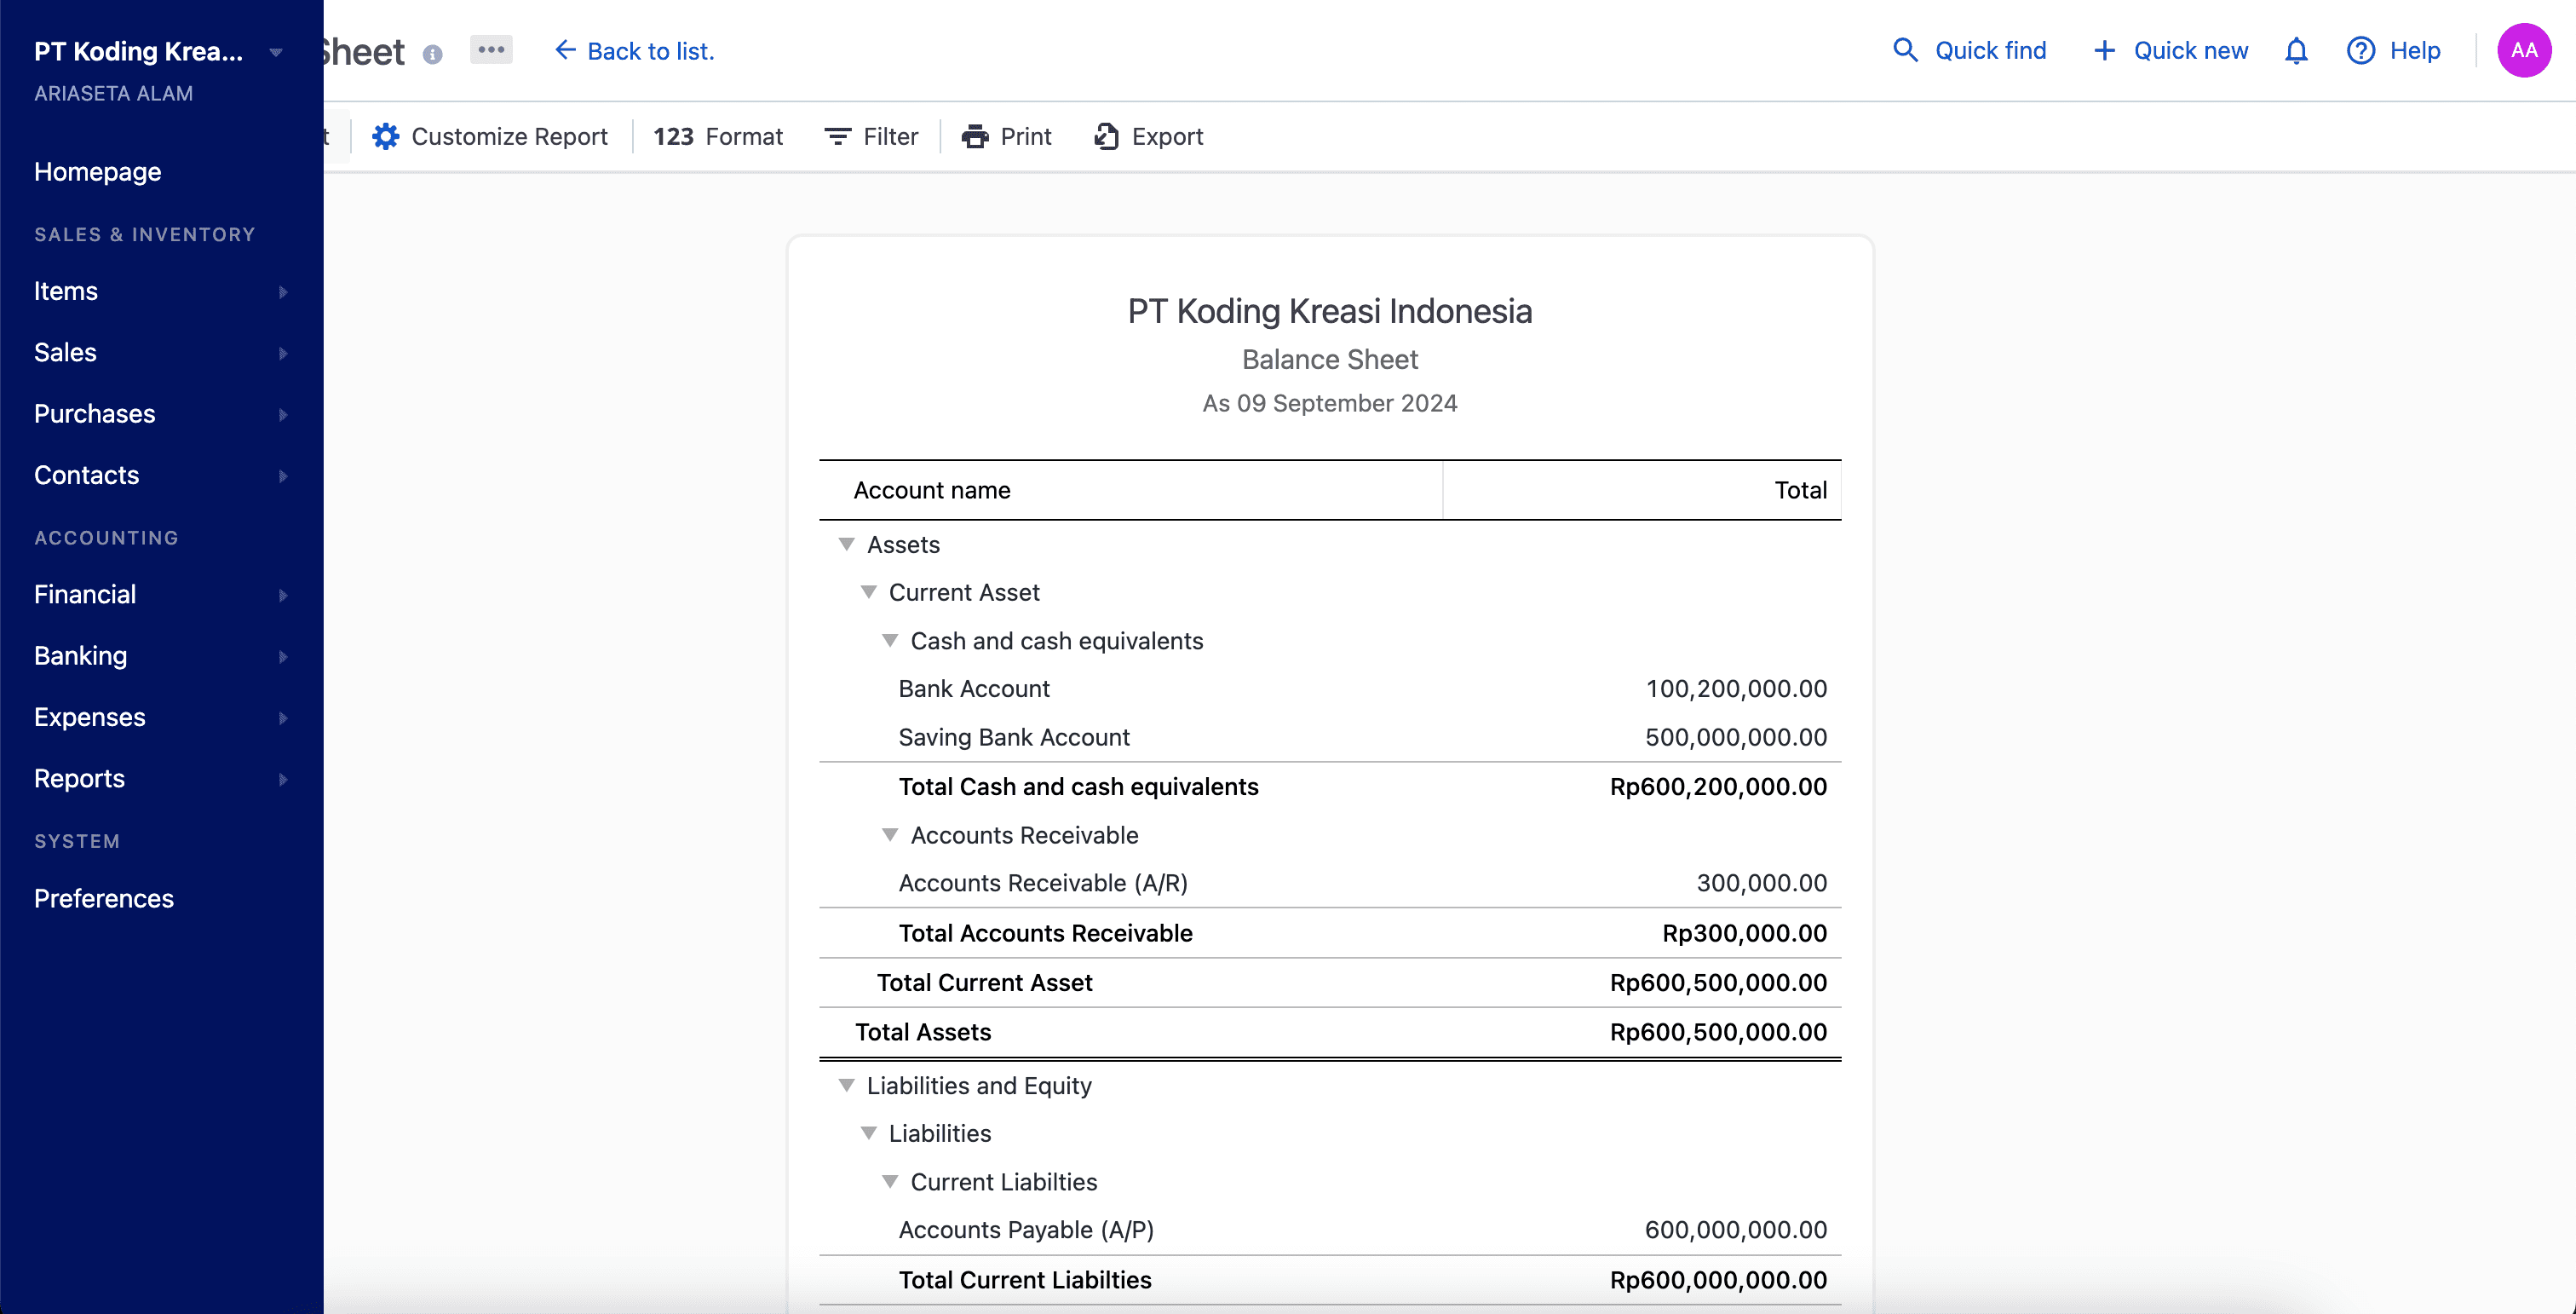2576x1314 pixels.
Task: Open the more options ellipsis menu
Action: (x=490, y=49)
